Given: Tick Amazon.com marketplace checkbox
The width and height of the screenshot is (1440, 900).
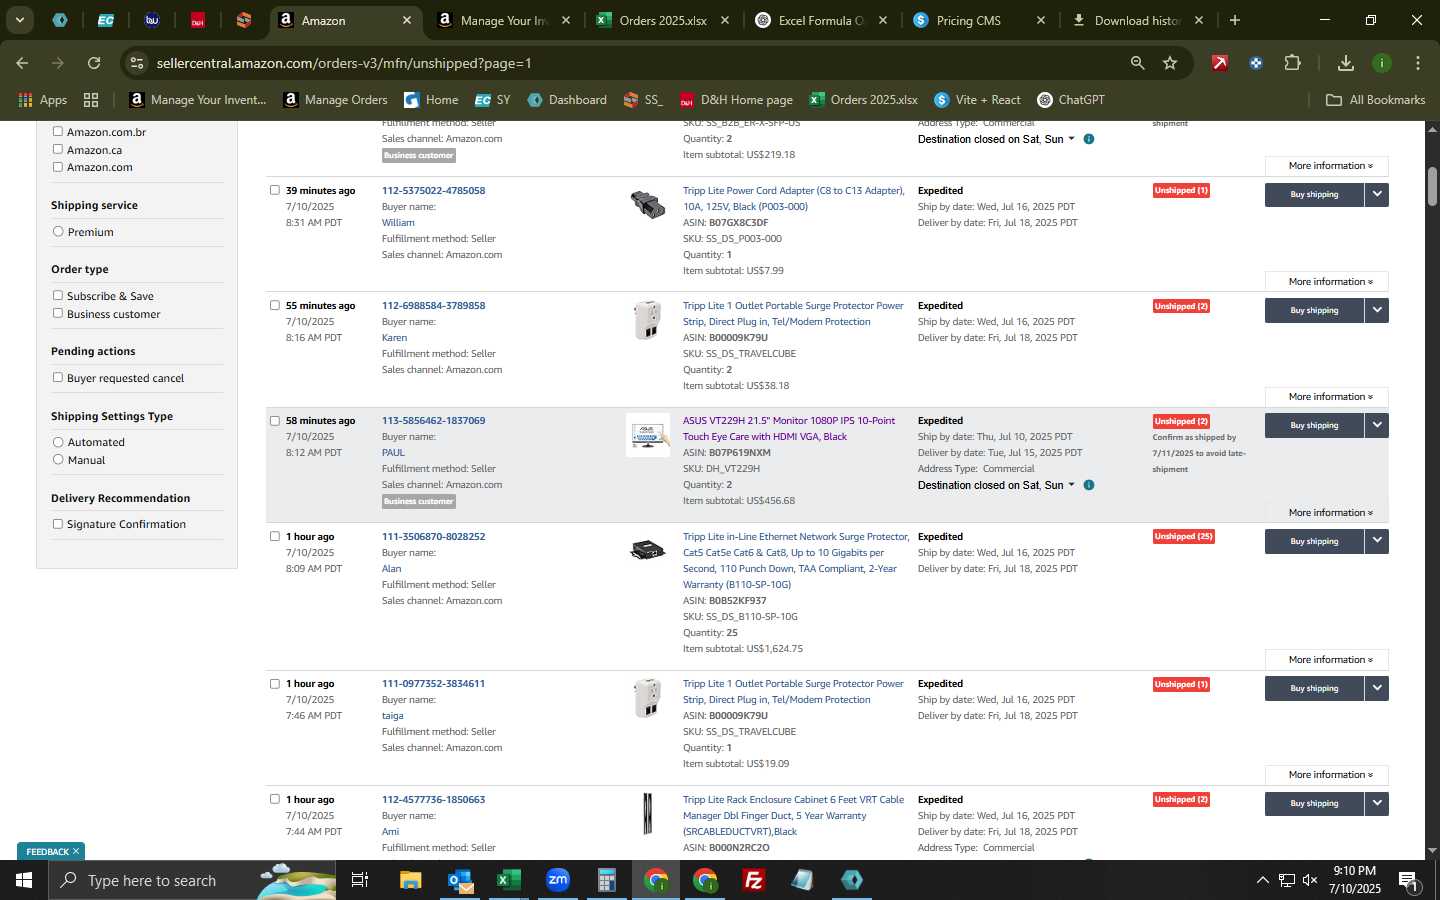Looking at the screenshot, I should pyautogui.click(x=58, y=167).
